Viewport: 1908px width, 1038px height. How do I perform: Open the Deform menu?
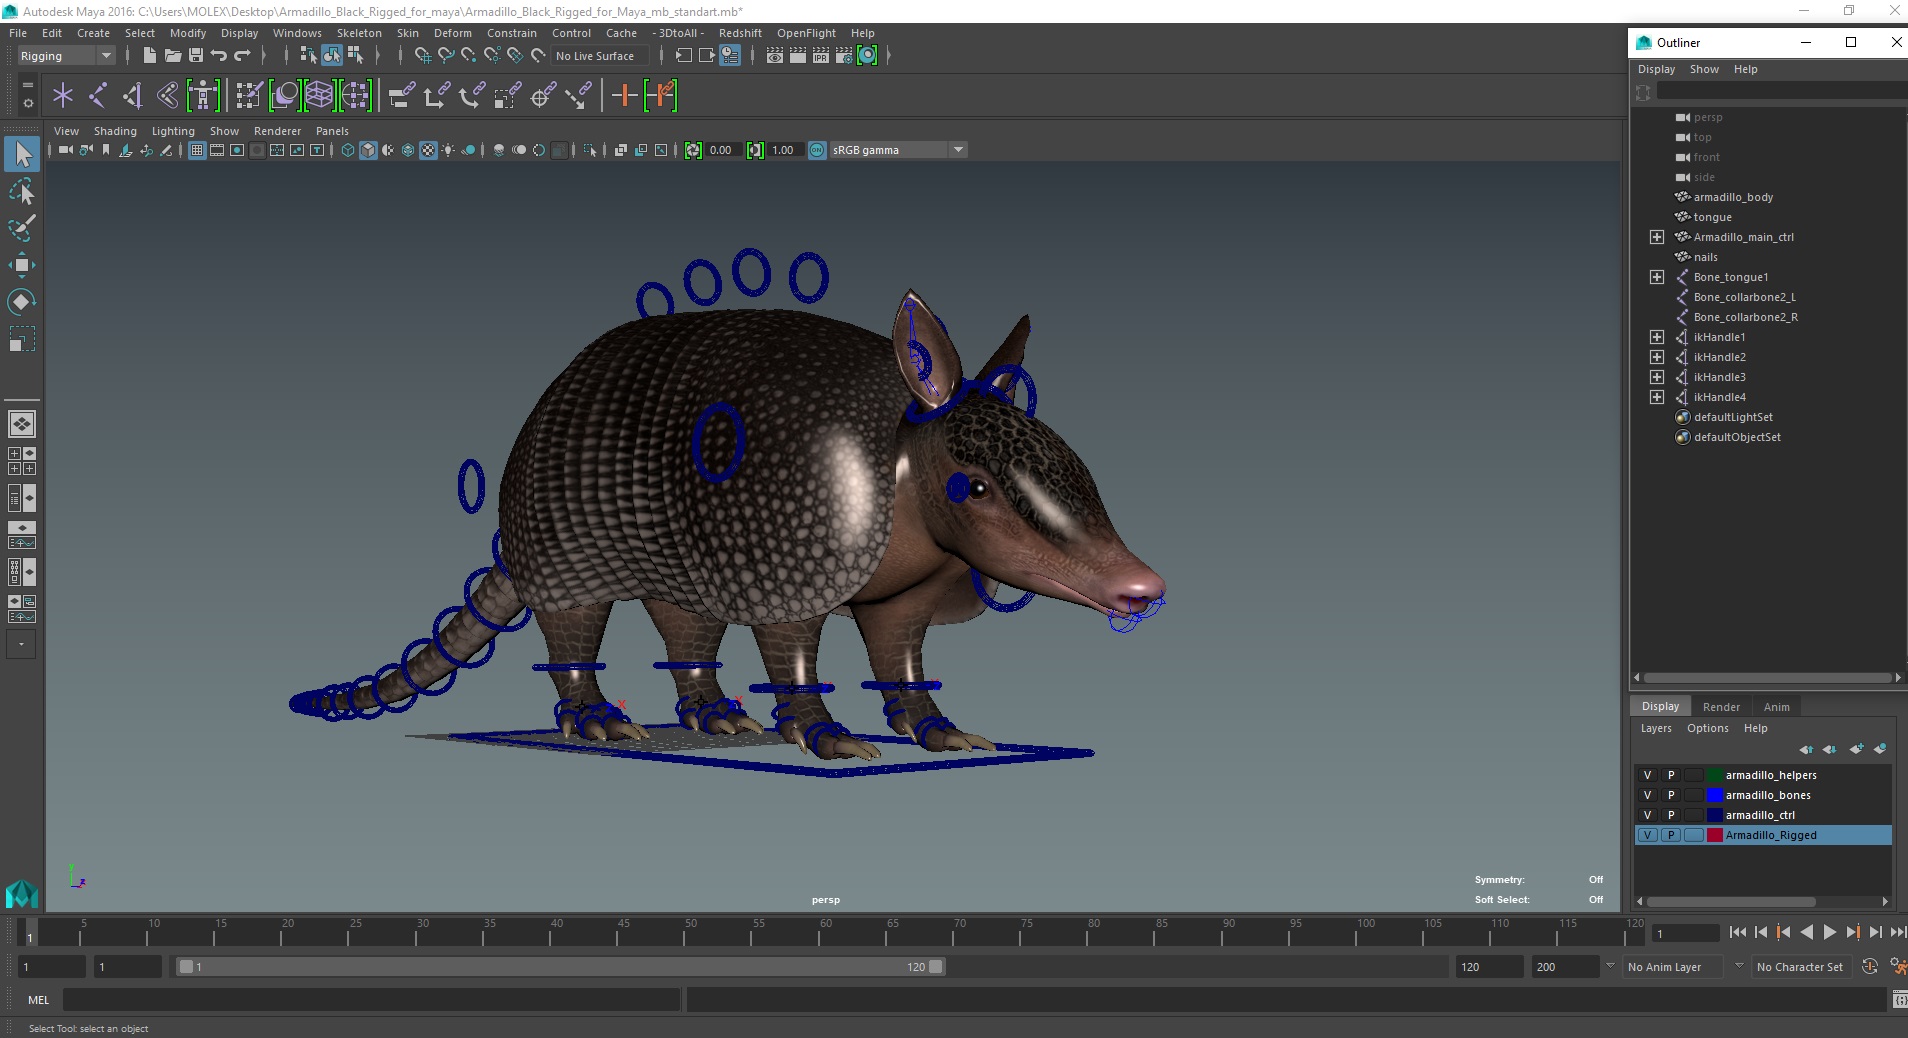click(452, 33)
